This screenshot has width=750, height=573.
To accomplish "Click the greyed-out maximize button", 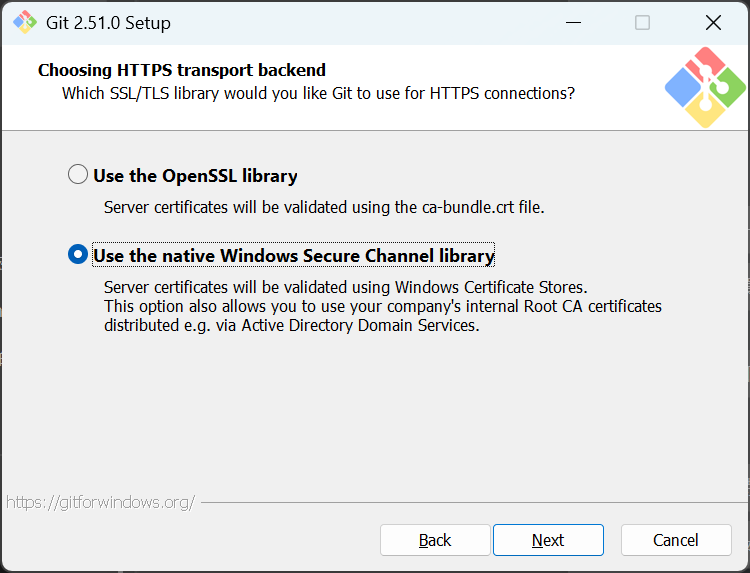I will coord(642,22).
